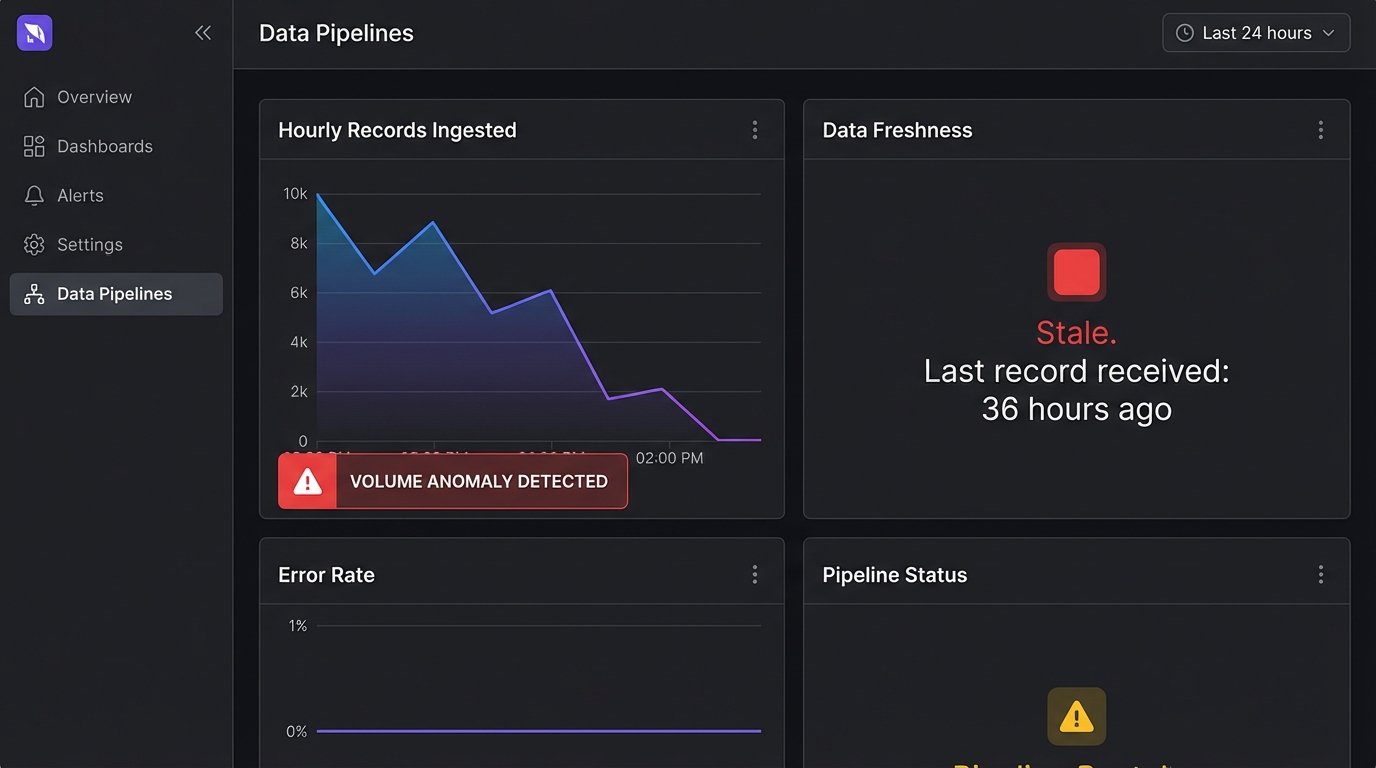The width and height of the screenshot is (1376, 768).
Task: Click the purple app logo icon
Action: click(x=35, y=33)
